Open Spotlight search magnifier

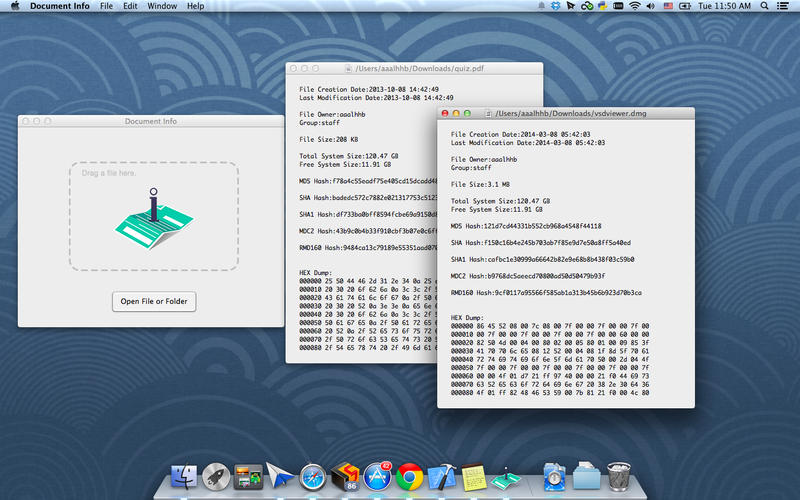(x=764, y=6)
